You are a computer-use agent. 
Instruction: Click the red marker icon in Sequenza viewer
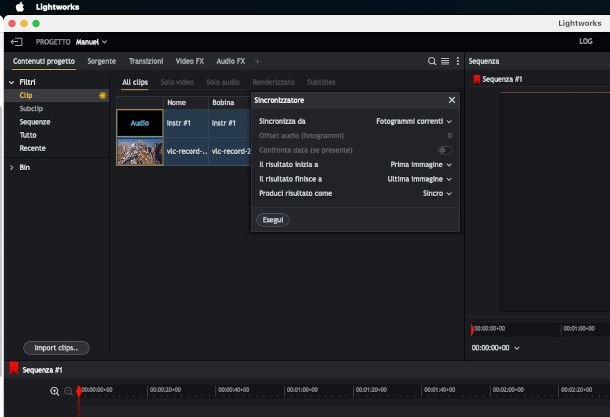tap(476, 79)
